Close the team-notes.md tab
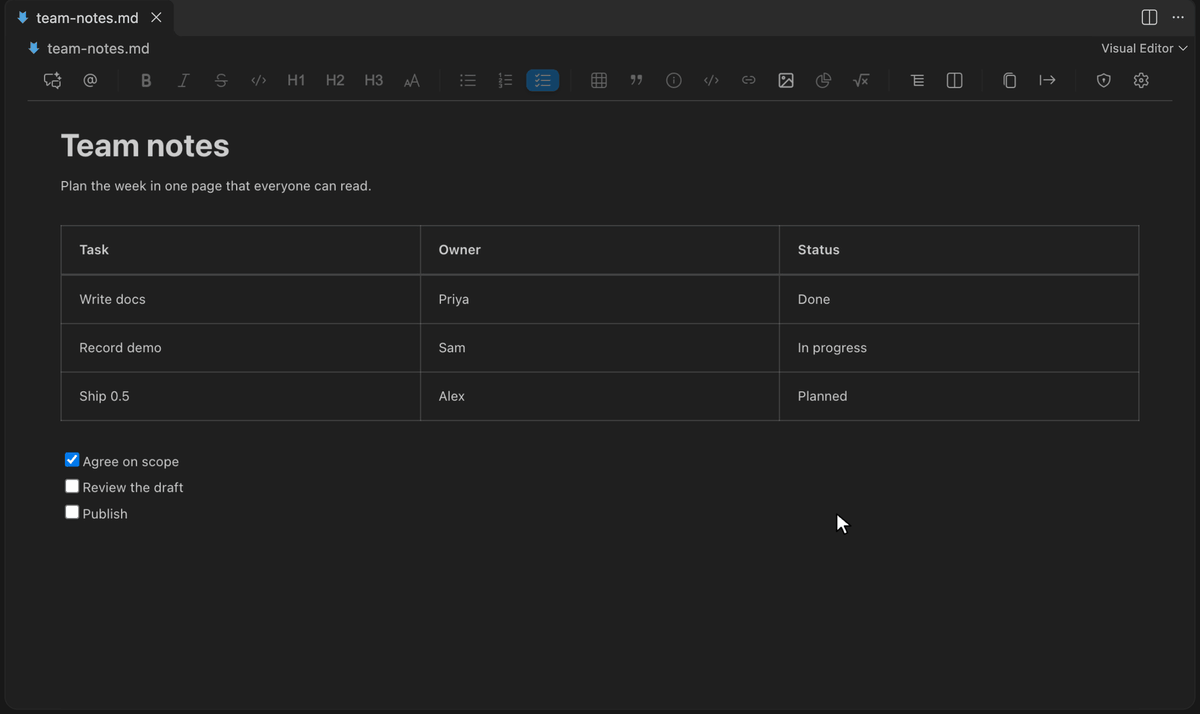Screen dimensions: 1200x714 [156, 18]
